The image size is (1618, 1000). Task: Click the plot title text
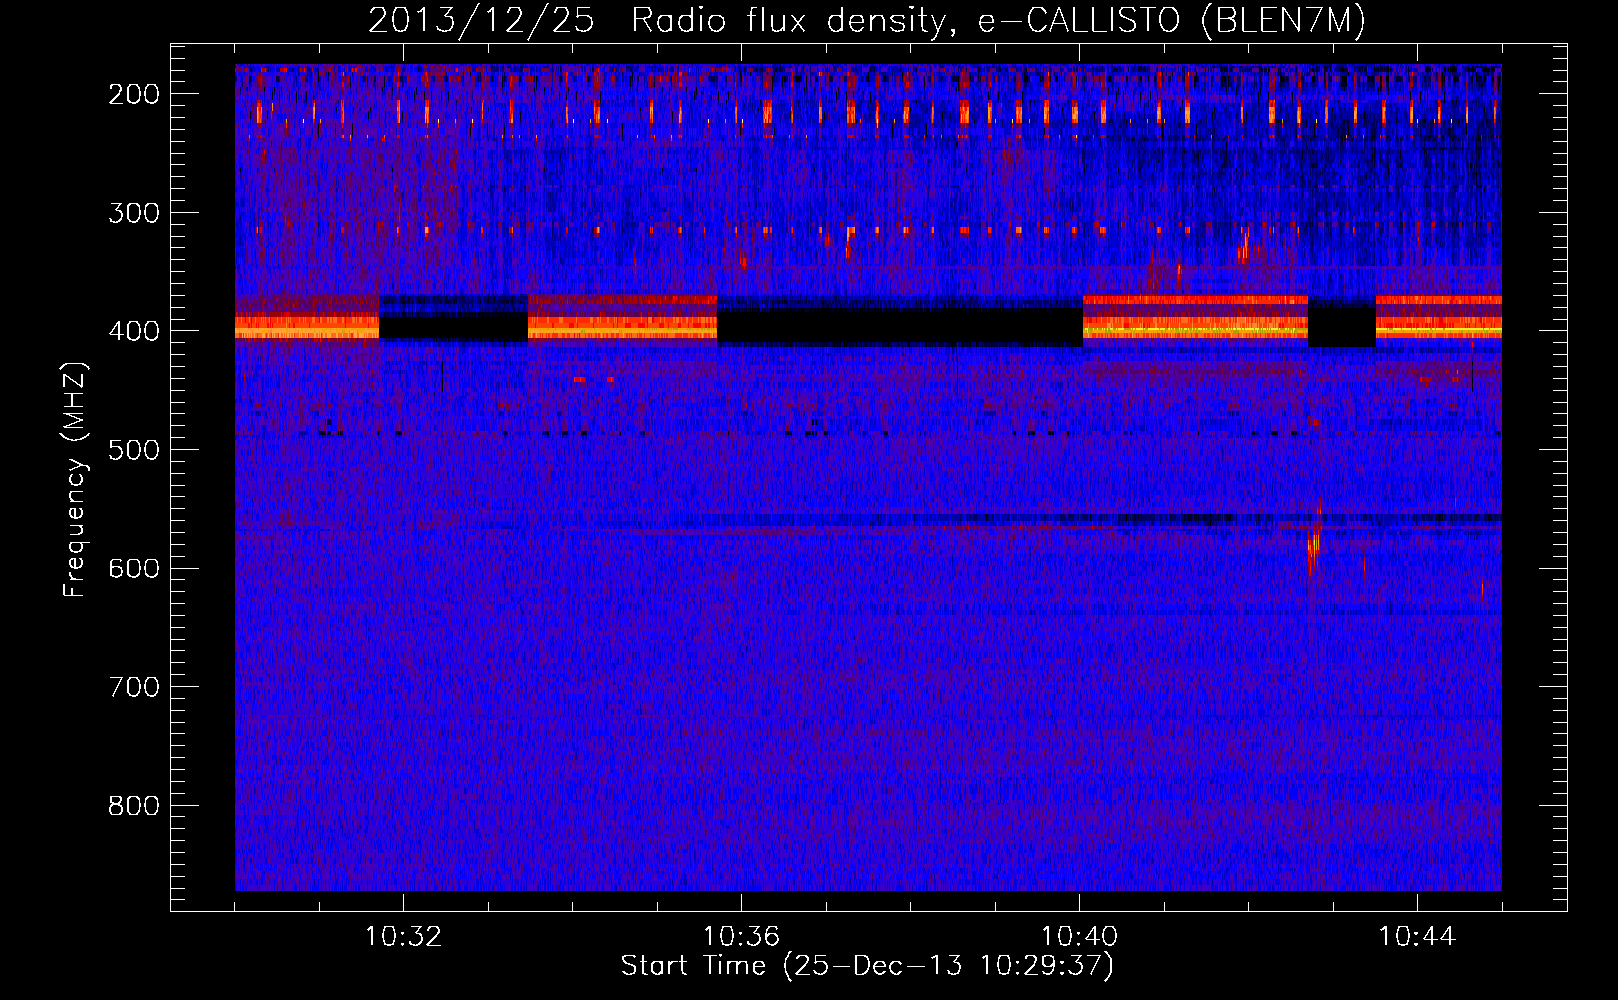[867, 20]
